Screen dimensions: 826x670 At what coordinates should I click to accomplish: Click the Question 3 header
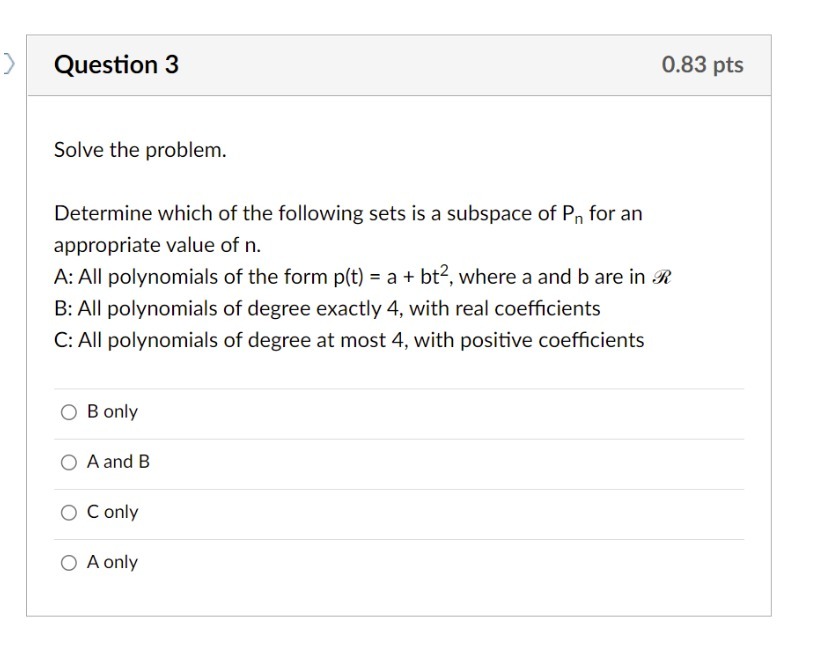point(117,64)
